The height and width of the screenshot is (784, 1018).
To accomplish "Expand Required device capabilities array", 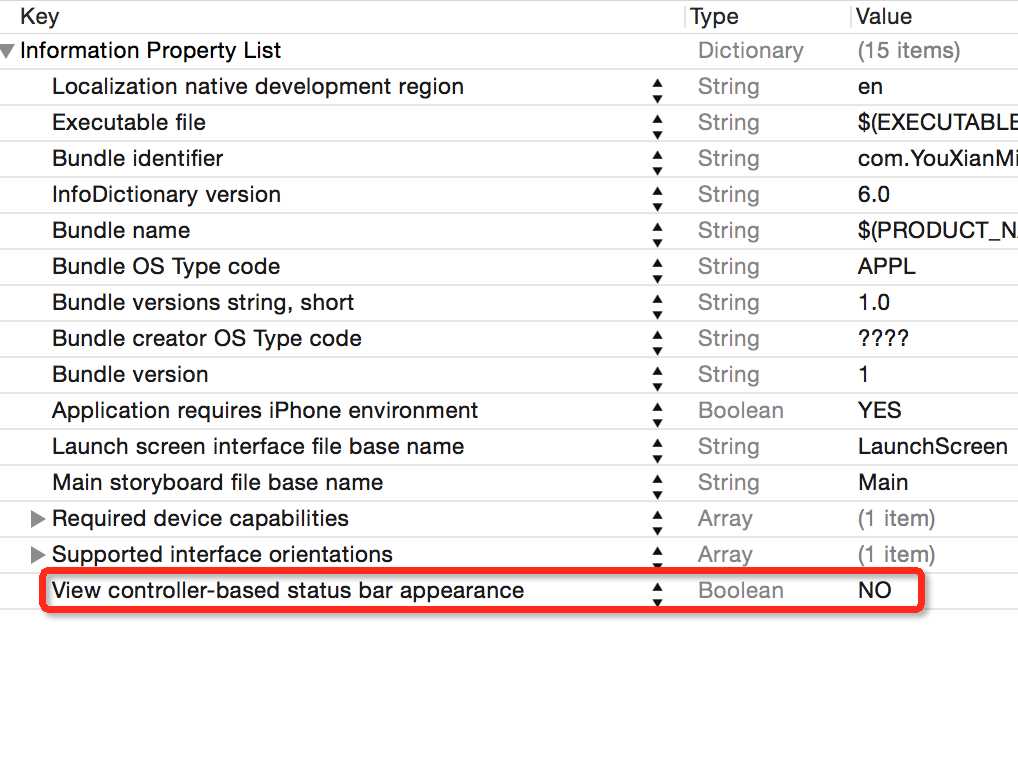I will click(x=38, y=519).
